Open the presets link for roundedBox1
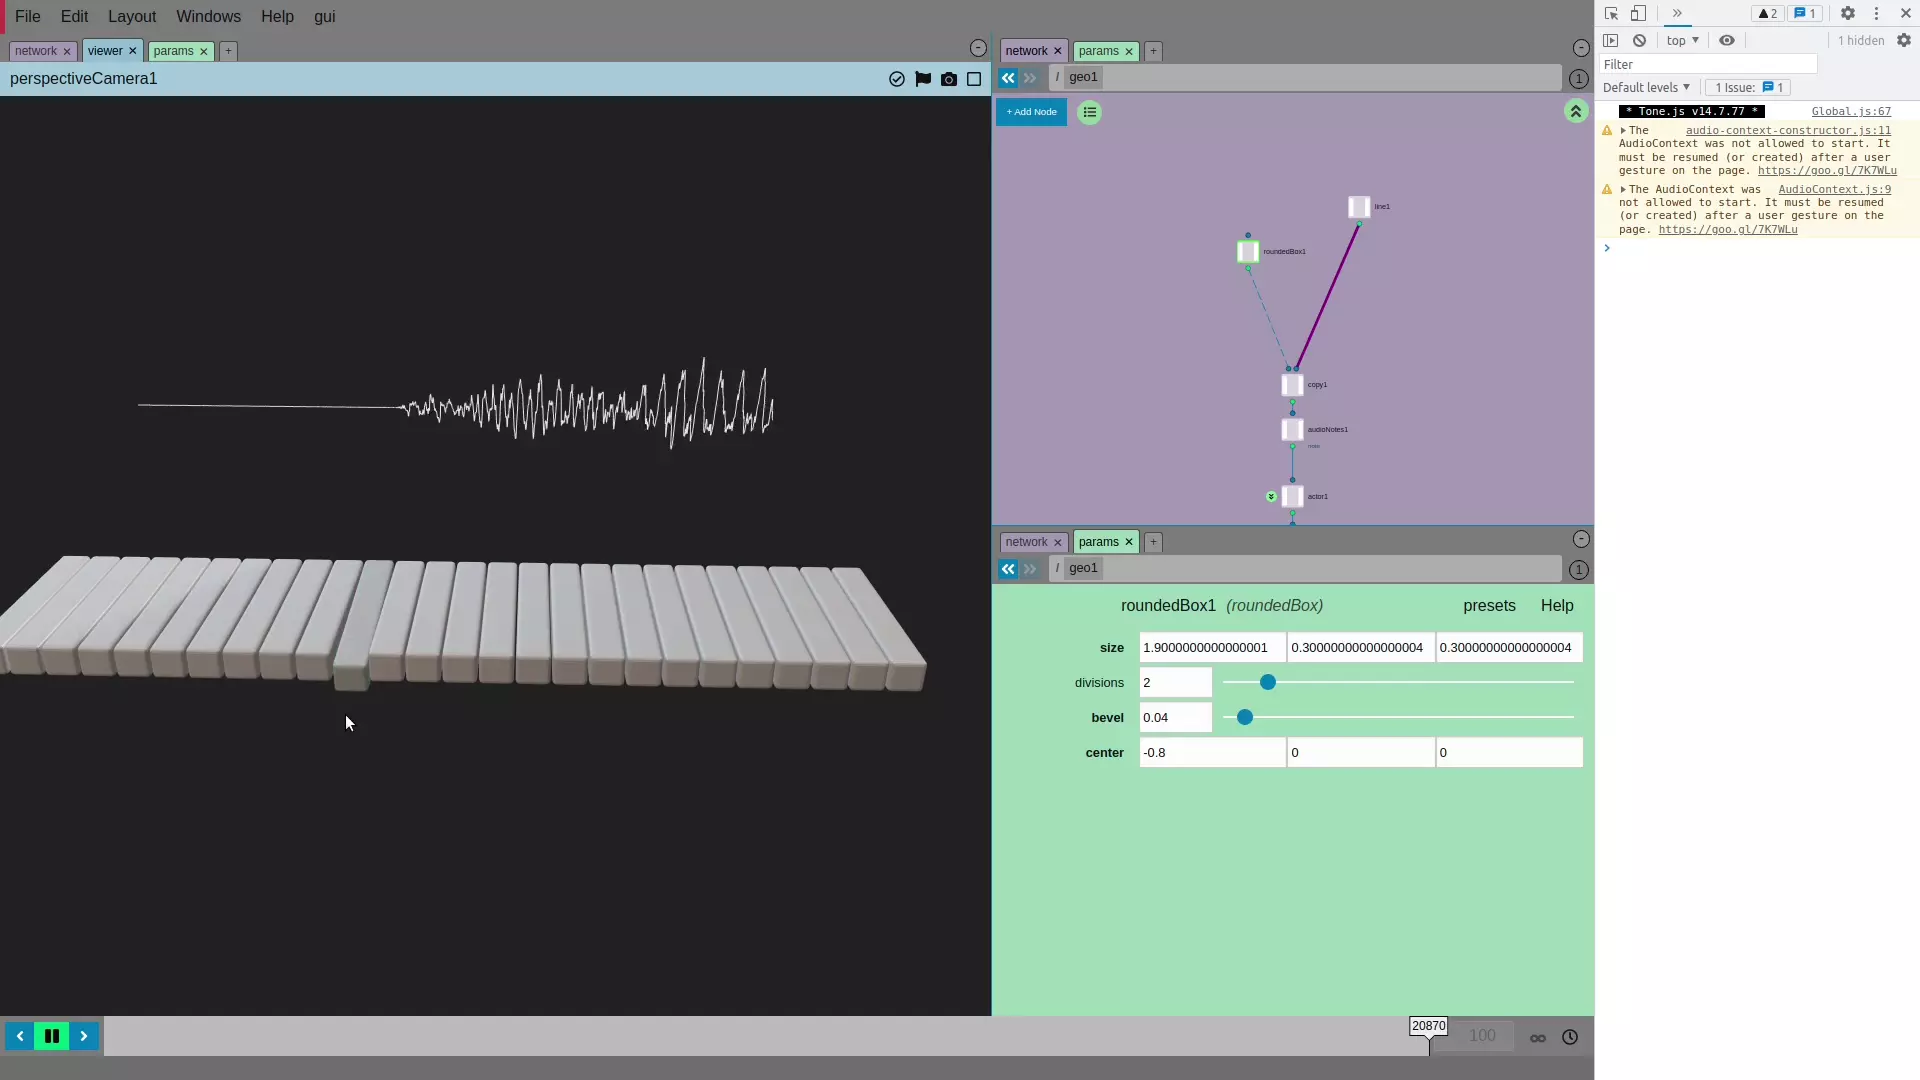Viewport: 1920px width, 1080px height. tap(1488, 606)
